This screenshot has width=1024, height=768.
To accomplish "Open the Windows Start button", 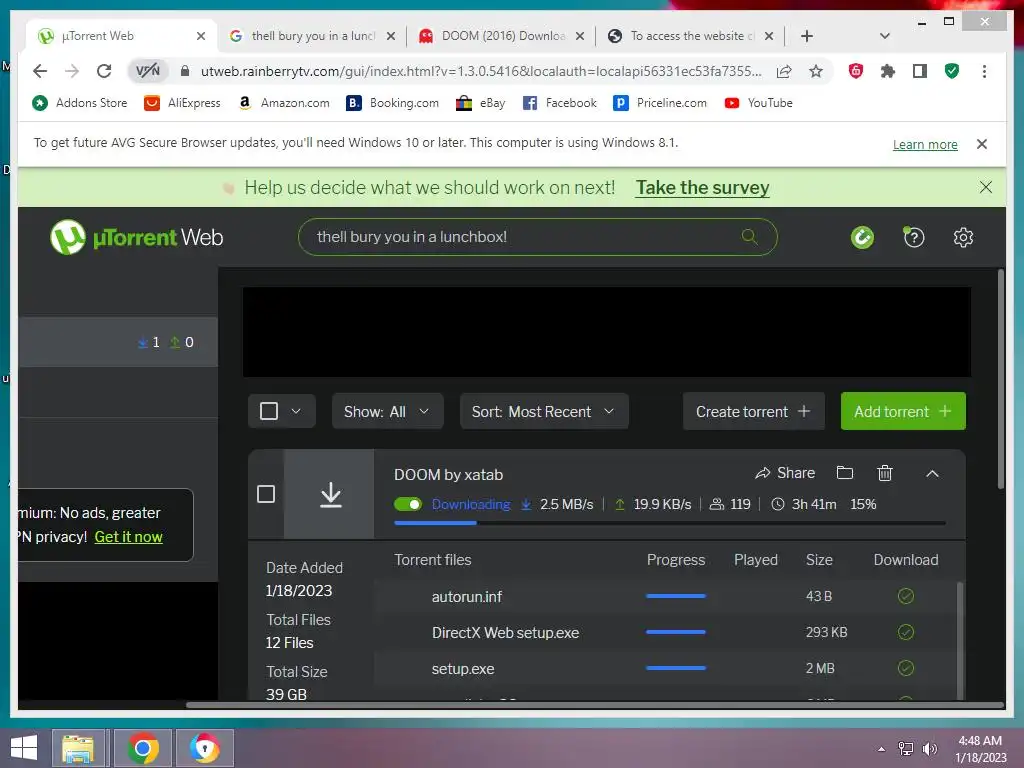I will [x=24, y=748].
